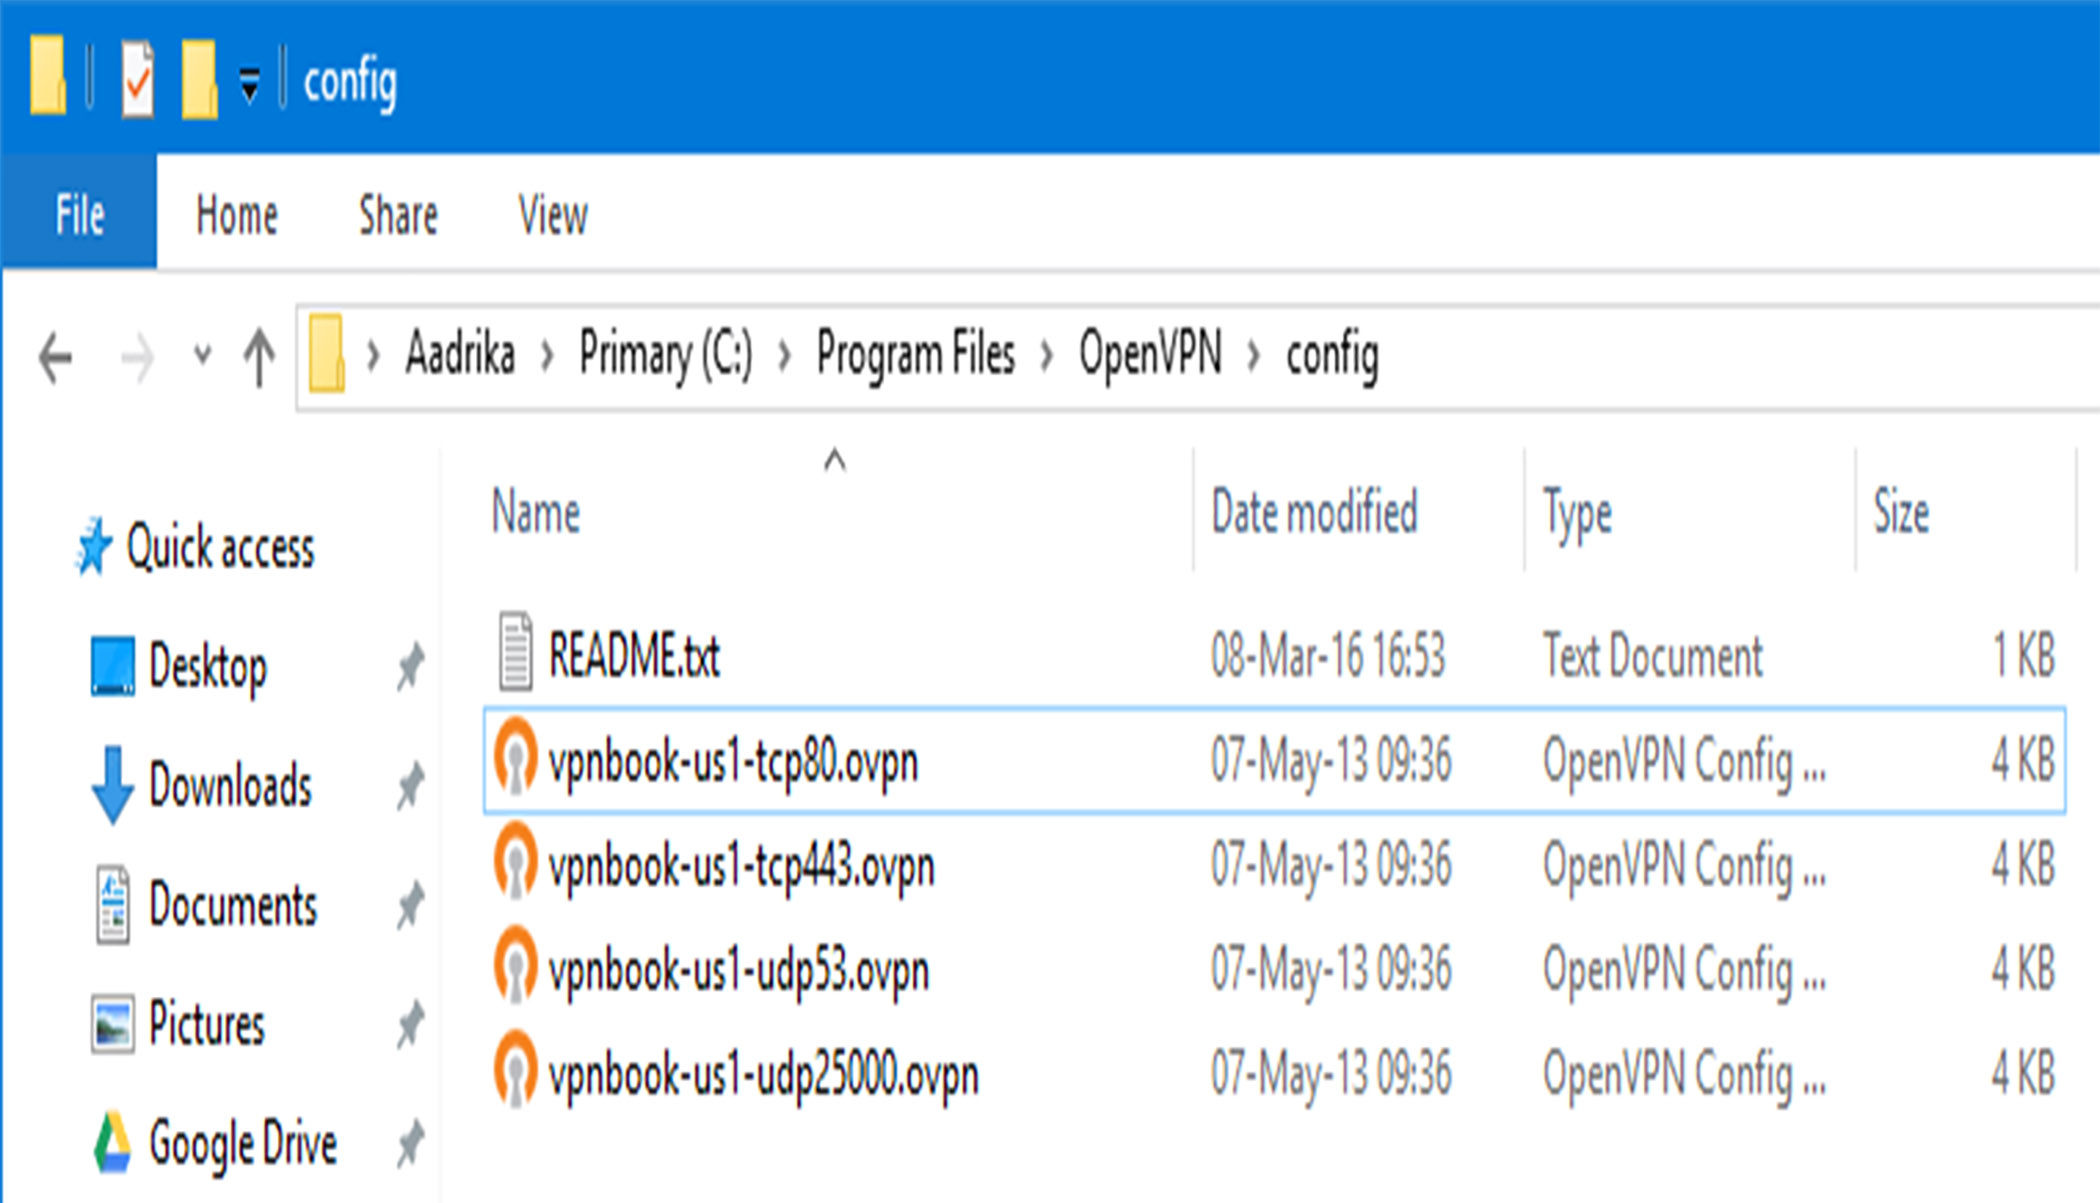Open the recent locations dropdown arrow
The height and width of the screenshot is (1203, 2100).
coord(203,355)
